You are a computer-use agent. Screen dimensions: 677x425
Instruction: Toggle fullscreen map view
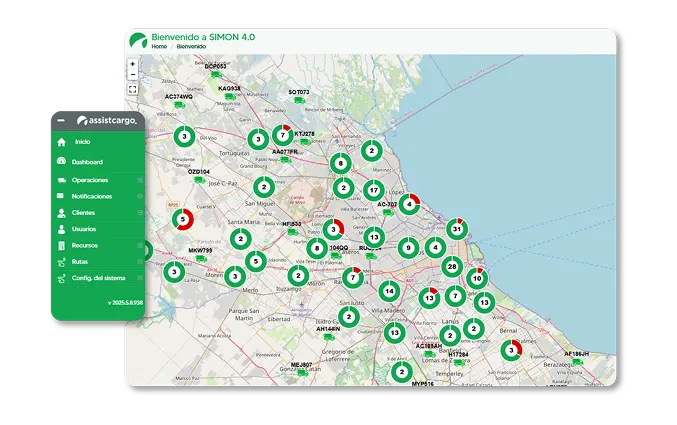pyautogui.click(x=132, y=90)
